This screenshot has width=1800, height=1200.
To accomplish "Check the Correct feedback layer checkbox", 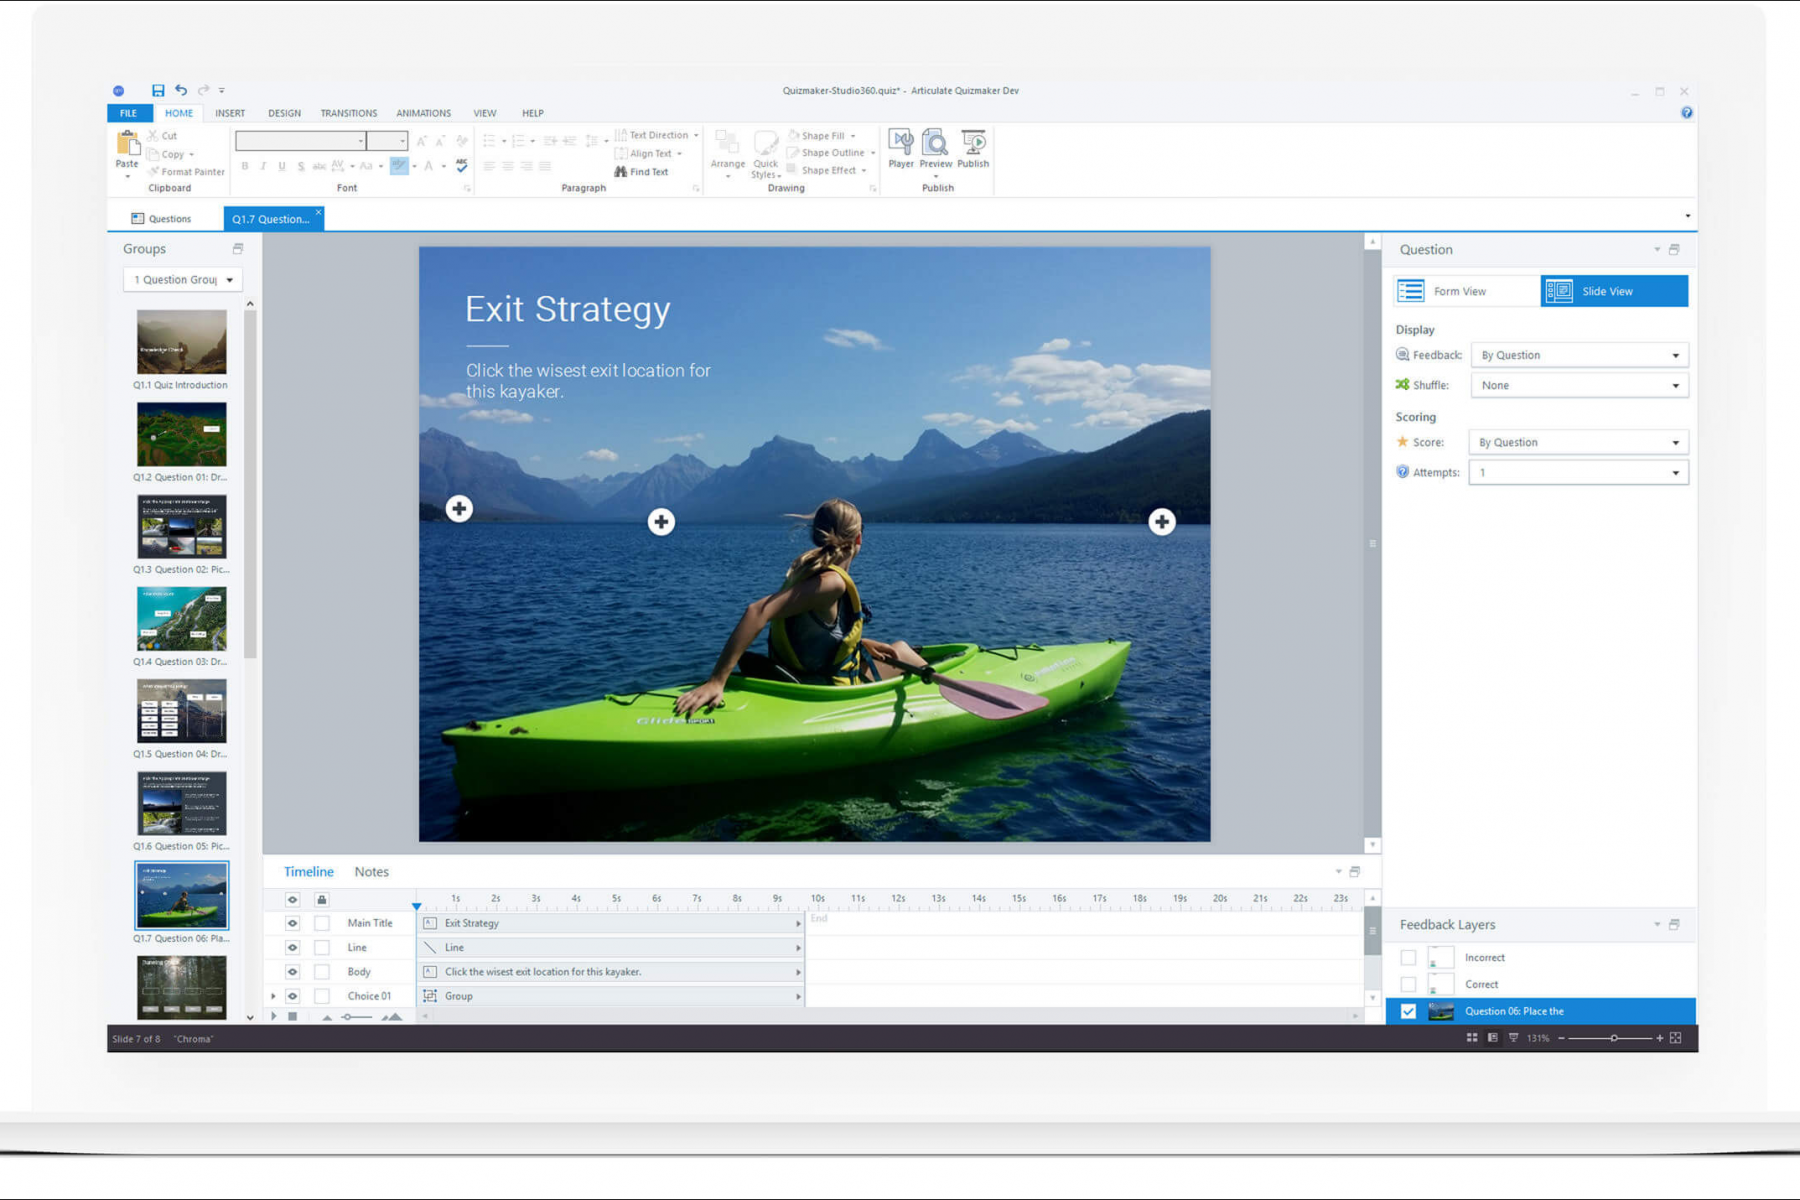I will click(1408, 984).
